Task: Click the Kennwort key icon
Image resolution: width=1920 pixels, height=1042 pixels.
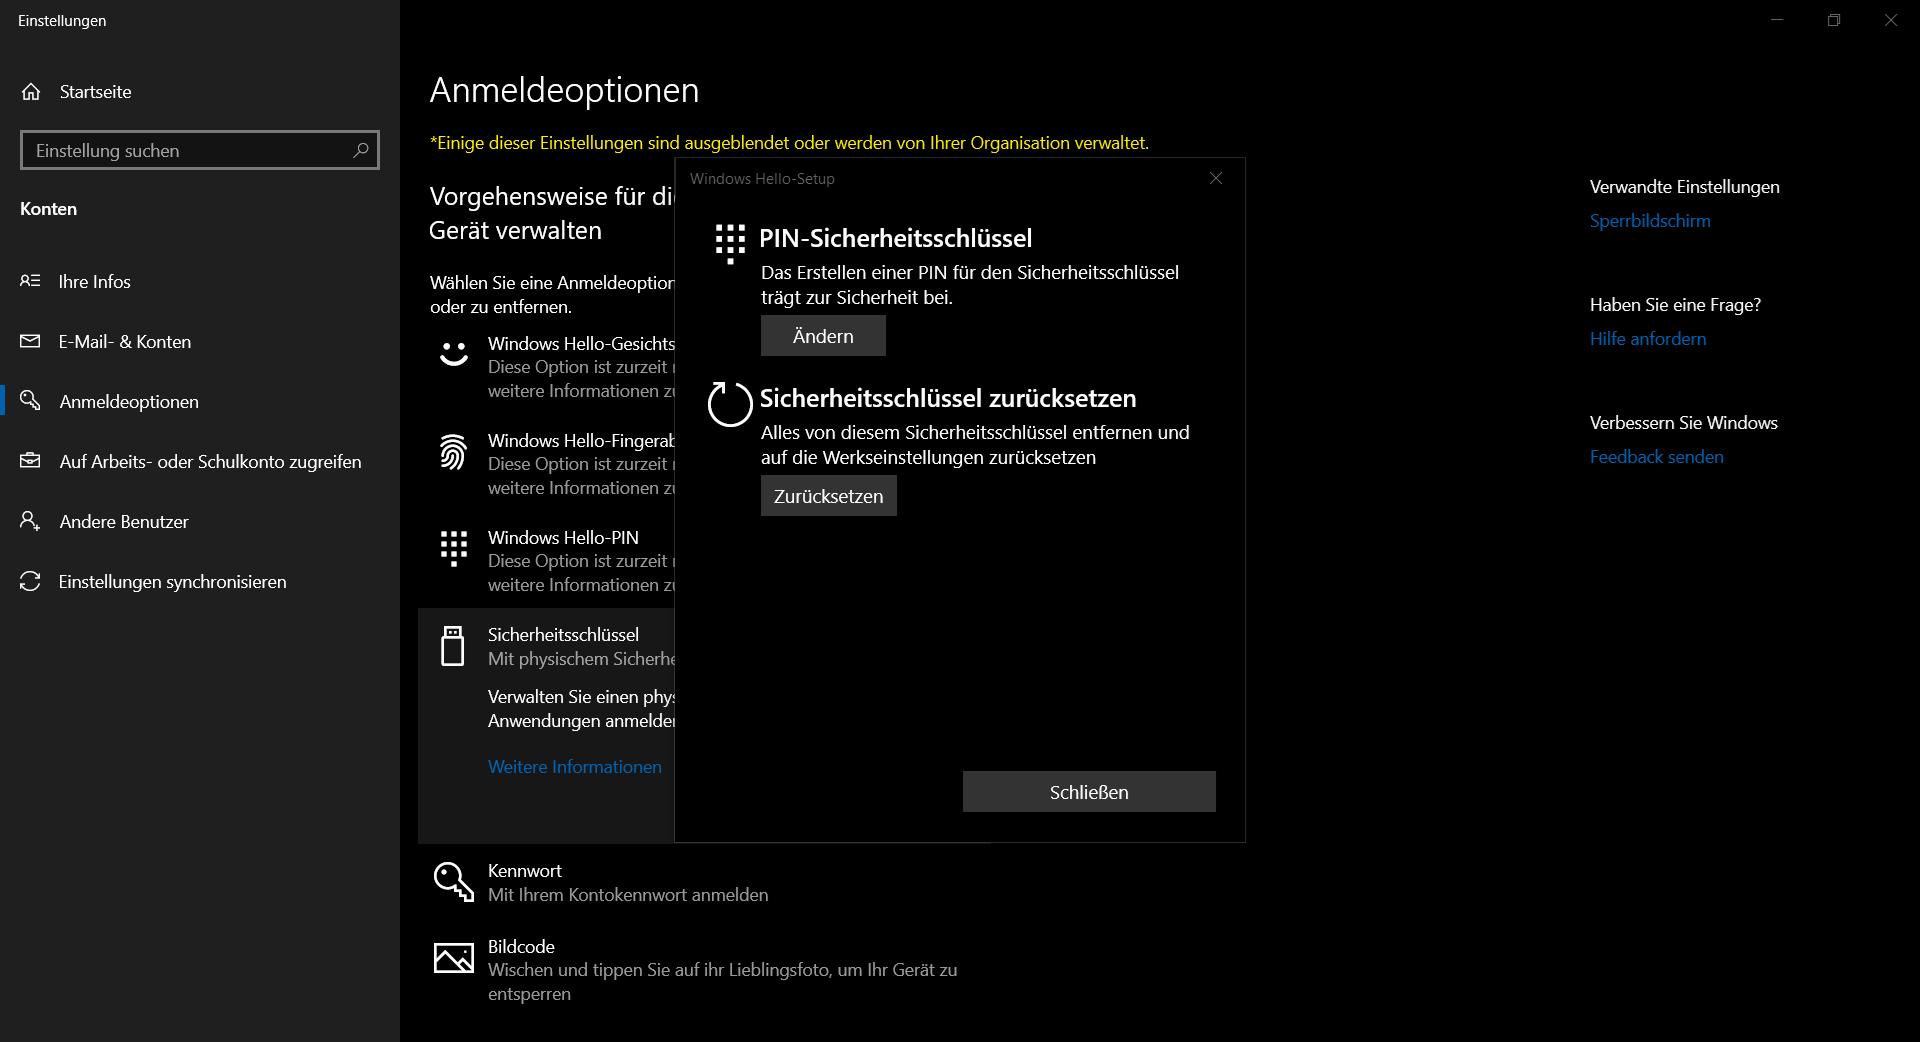Action: [454, 882]
